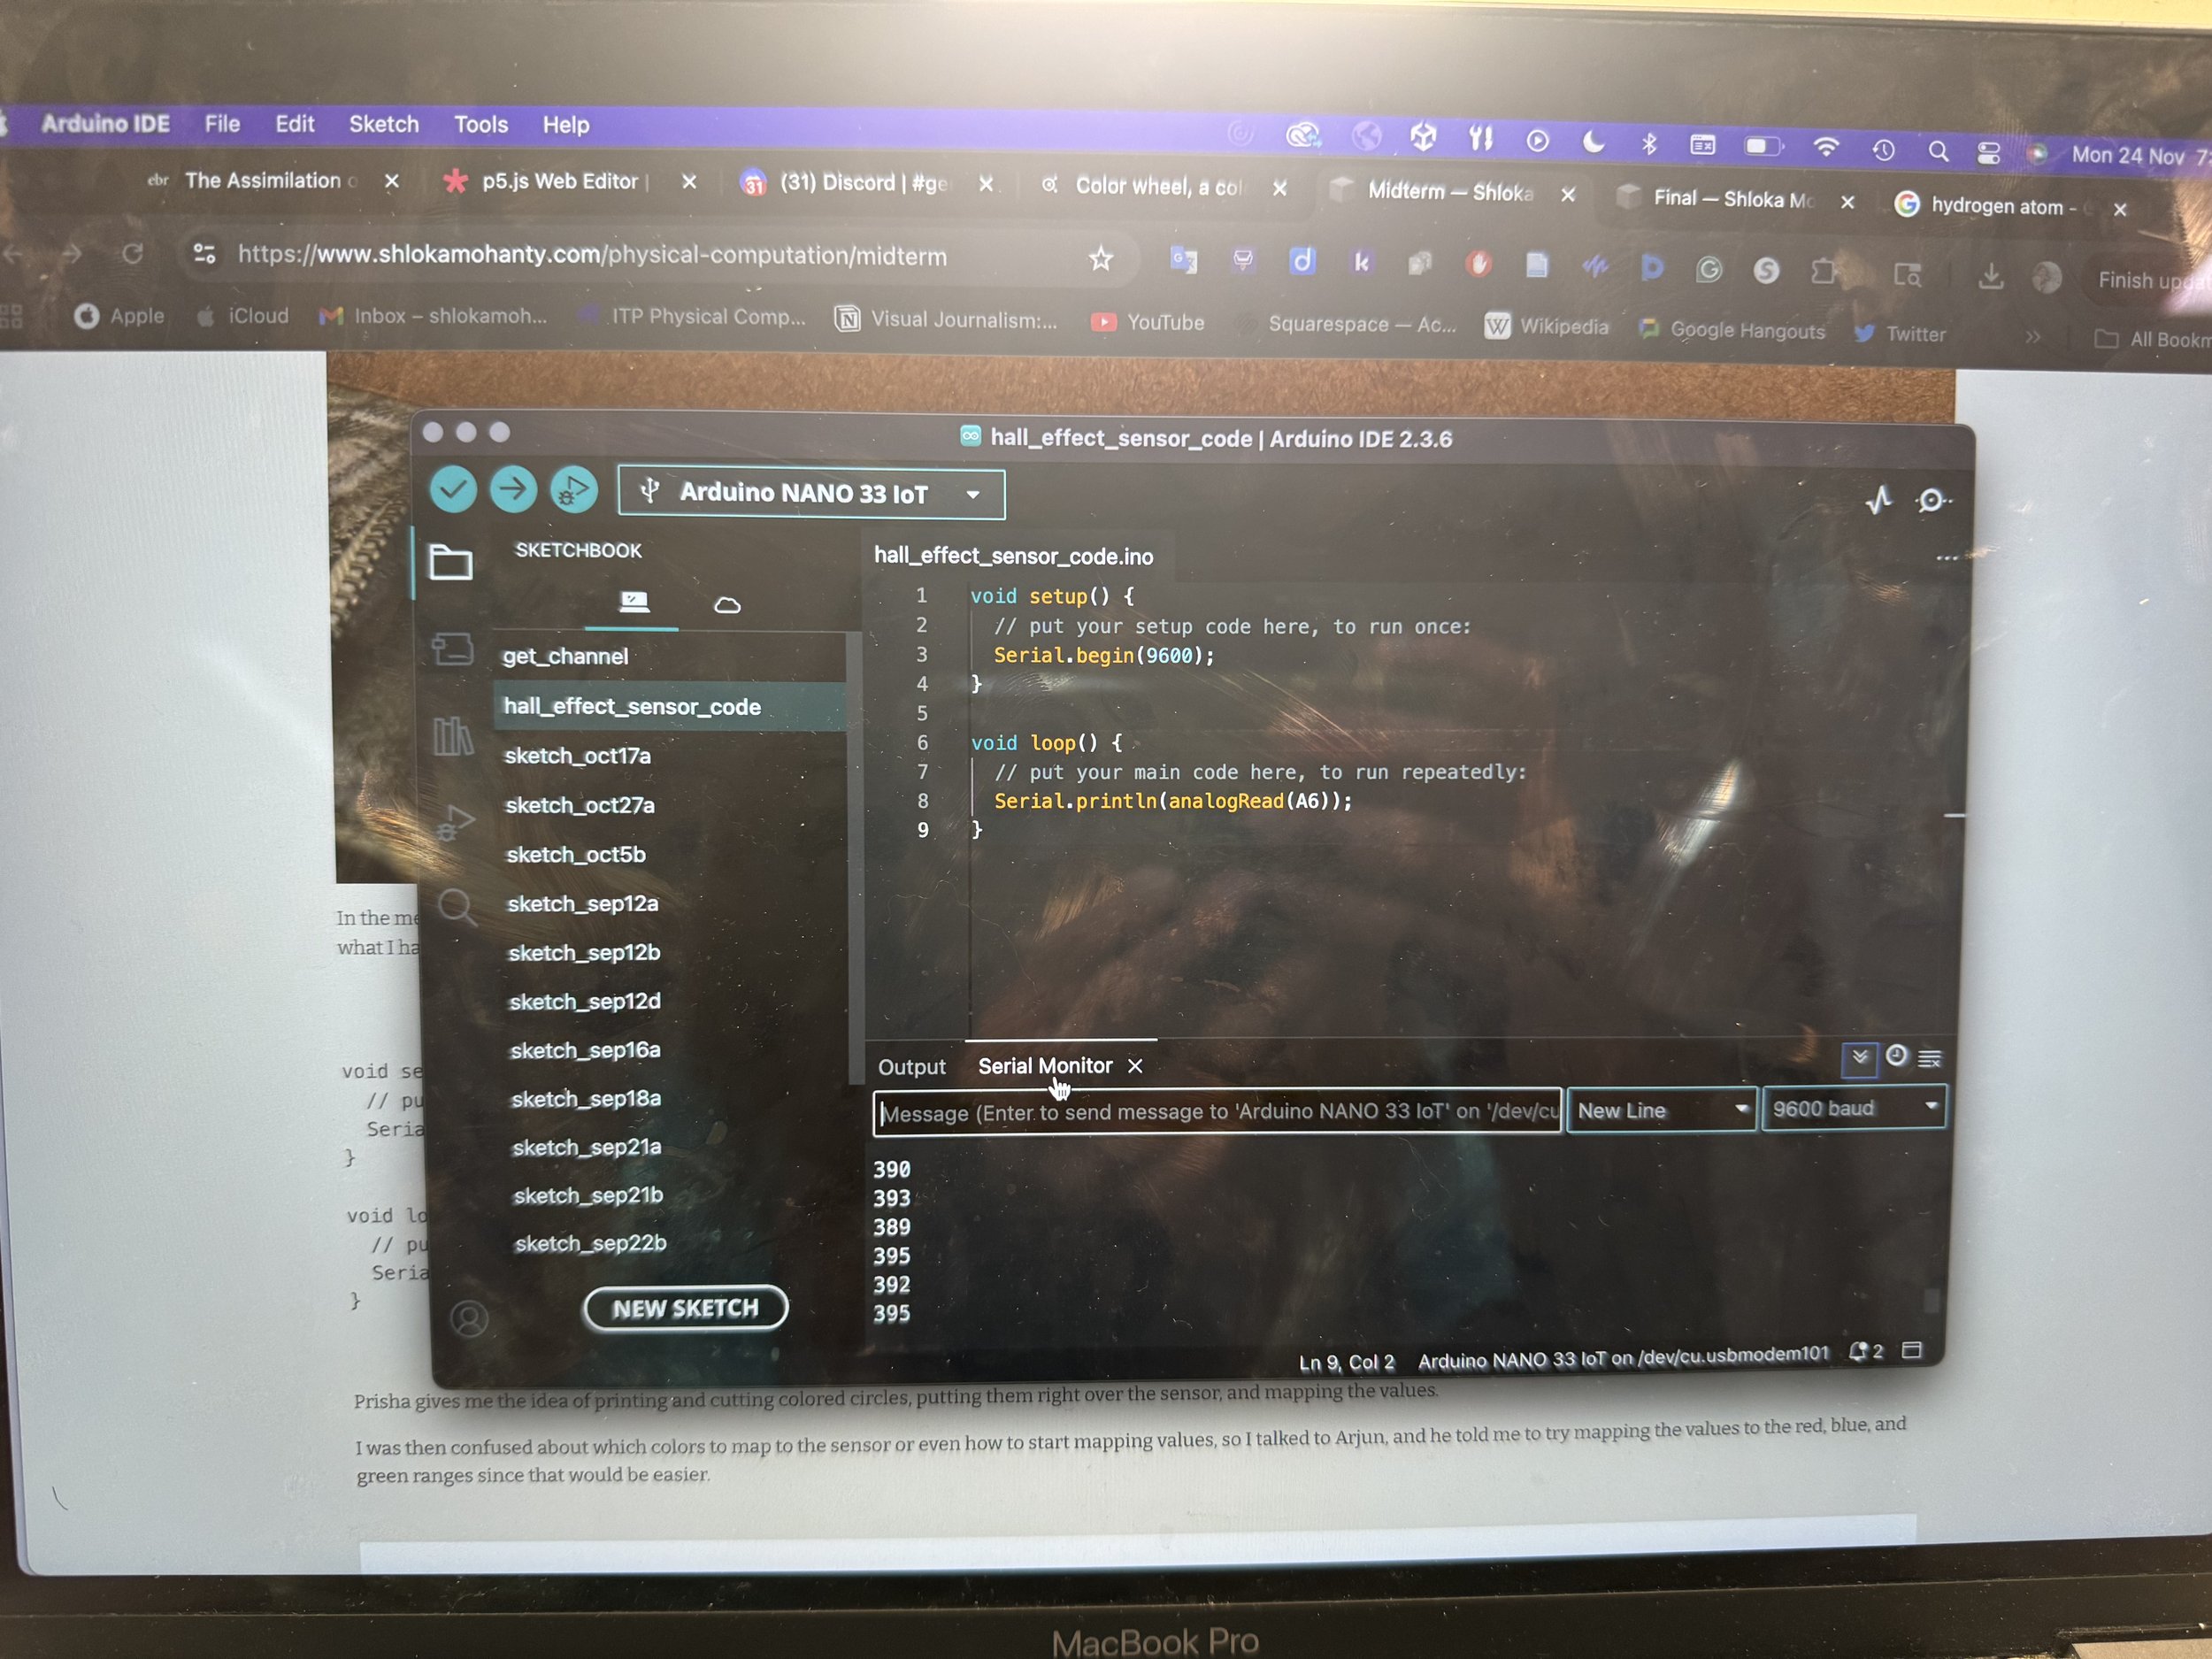The width and height of the screenshot is (2212, 1659).
Task: Open the Serial Monitor magnifier icon
Action: (1932, 500)
